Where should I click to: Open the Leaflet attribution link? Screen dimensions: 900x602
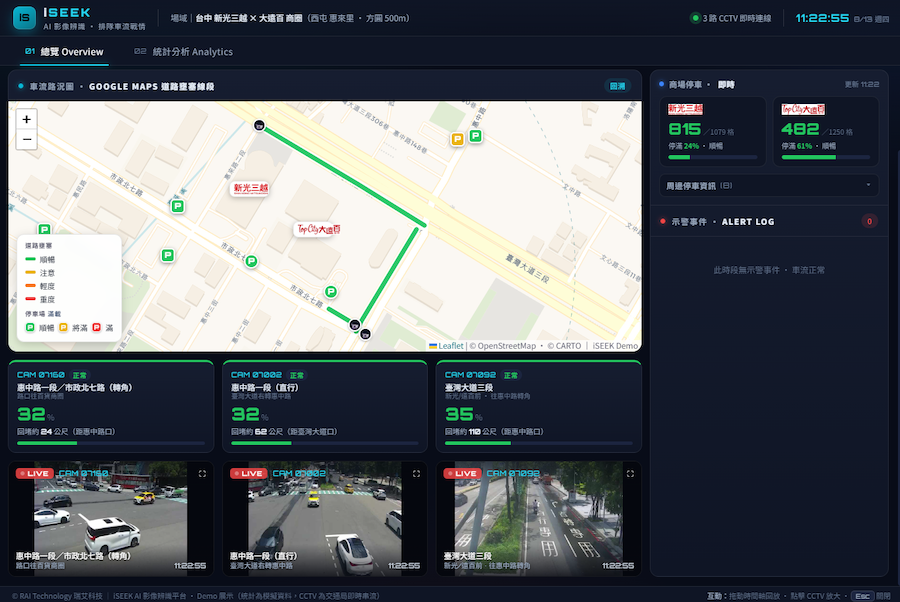tap(446, 346)
